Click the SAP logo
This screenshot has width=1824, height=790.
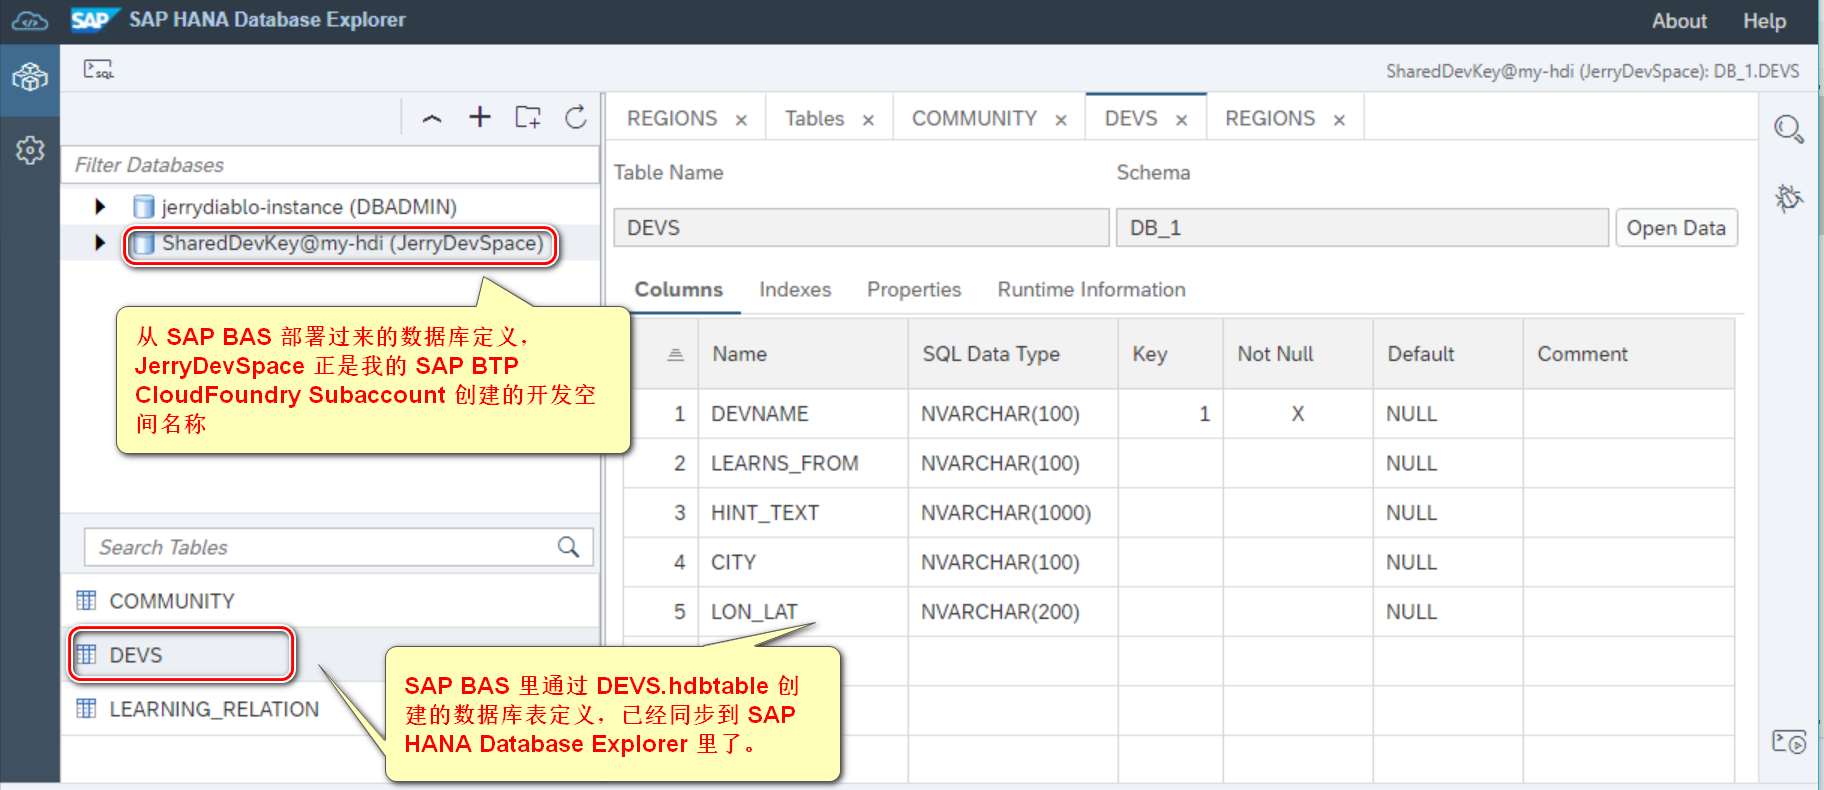coord(94,20)
